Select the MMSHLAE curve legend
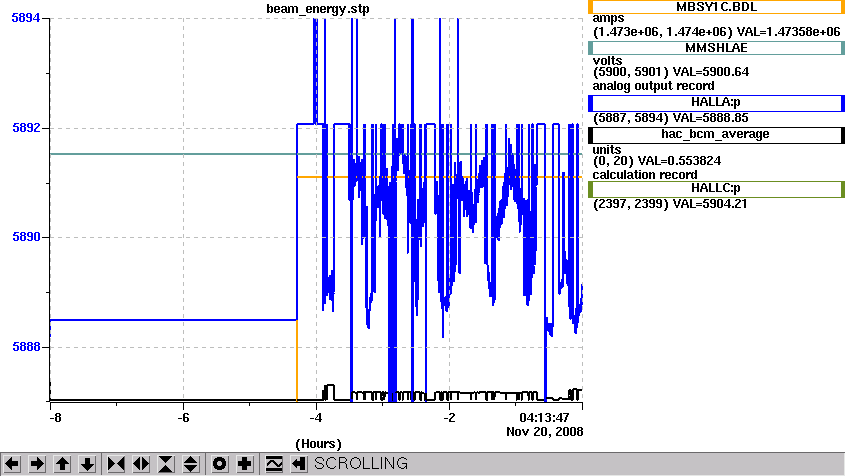This screenshot has width=845, height=476. [716, 48]
